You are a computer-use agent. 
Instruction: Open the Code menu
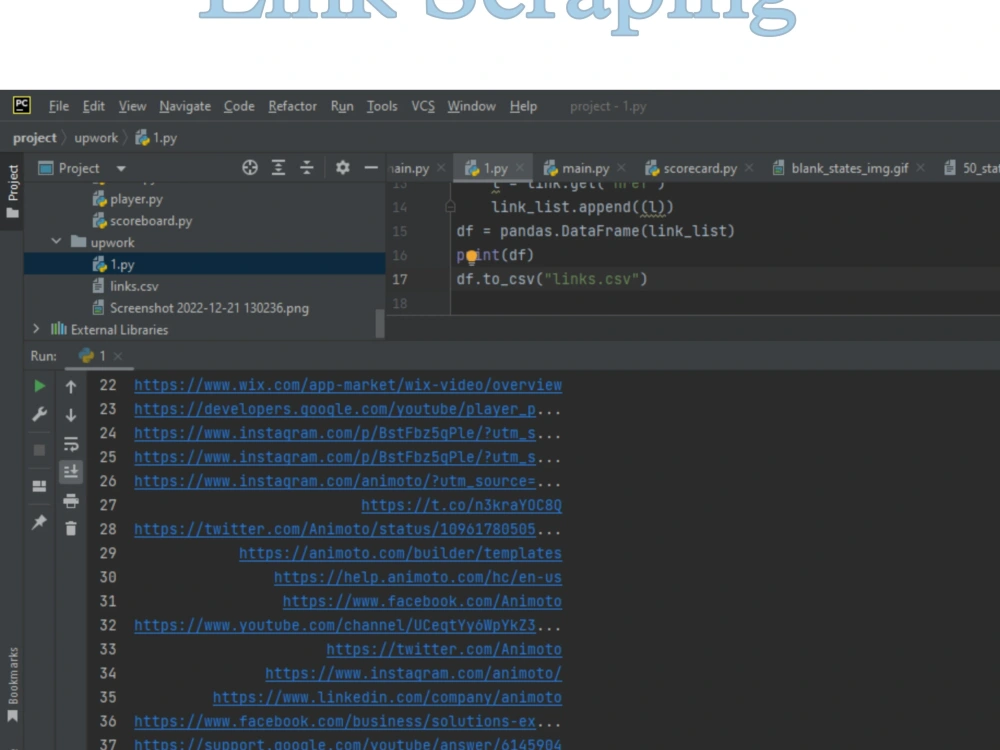pyautogui.click(x=239, y=107)
